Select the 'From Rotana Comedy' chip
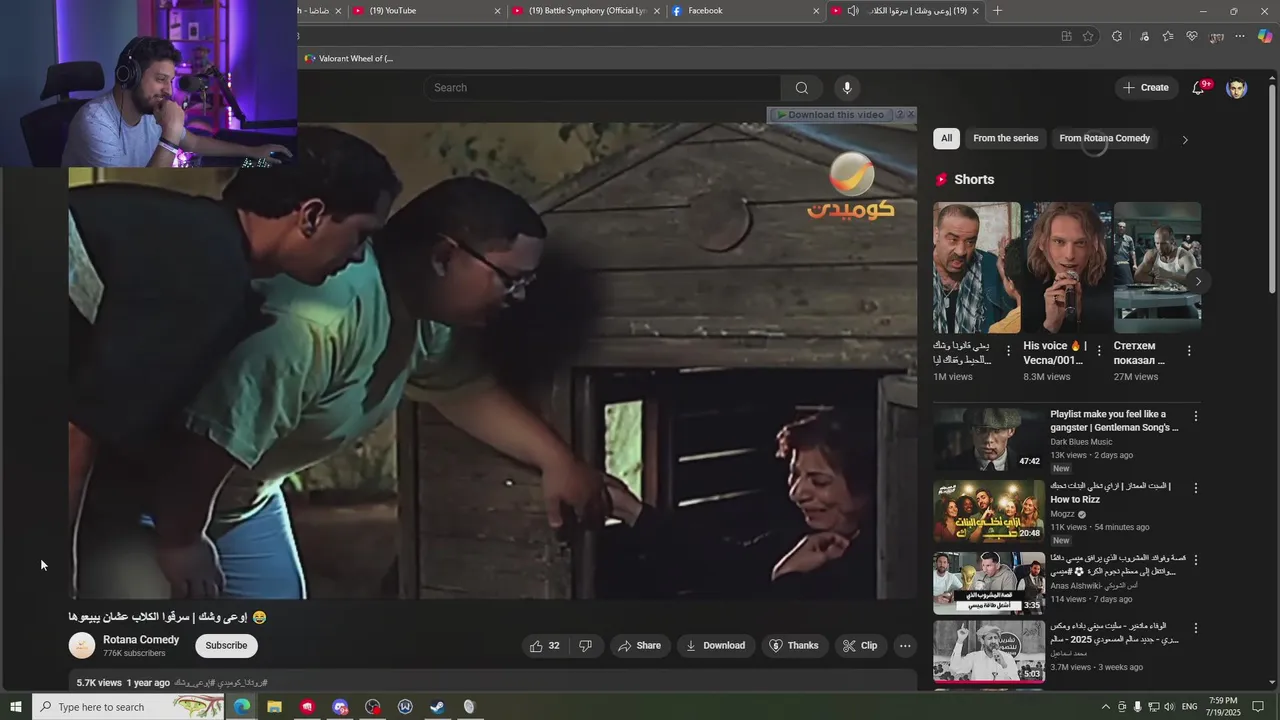Image resolution: width=1280 pixels, height=720 pixels. (x=1104, y=138)
